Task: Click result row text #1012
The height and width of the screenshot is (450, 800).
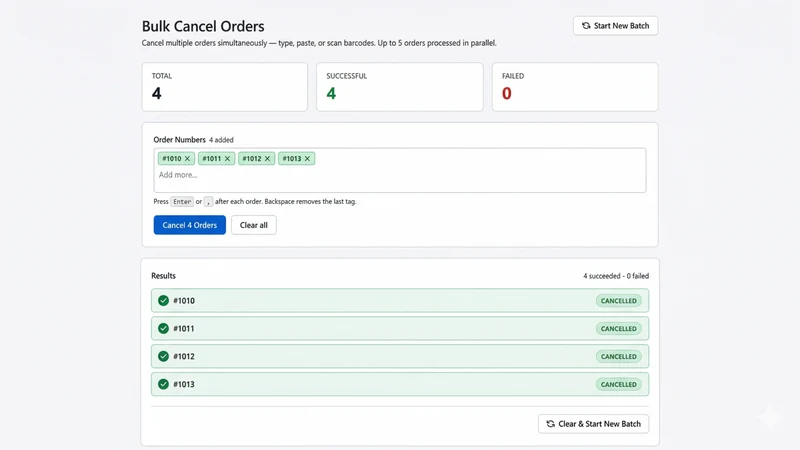Action: (184, 356)
